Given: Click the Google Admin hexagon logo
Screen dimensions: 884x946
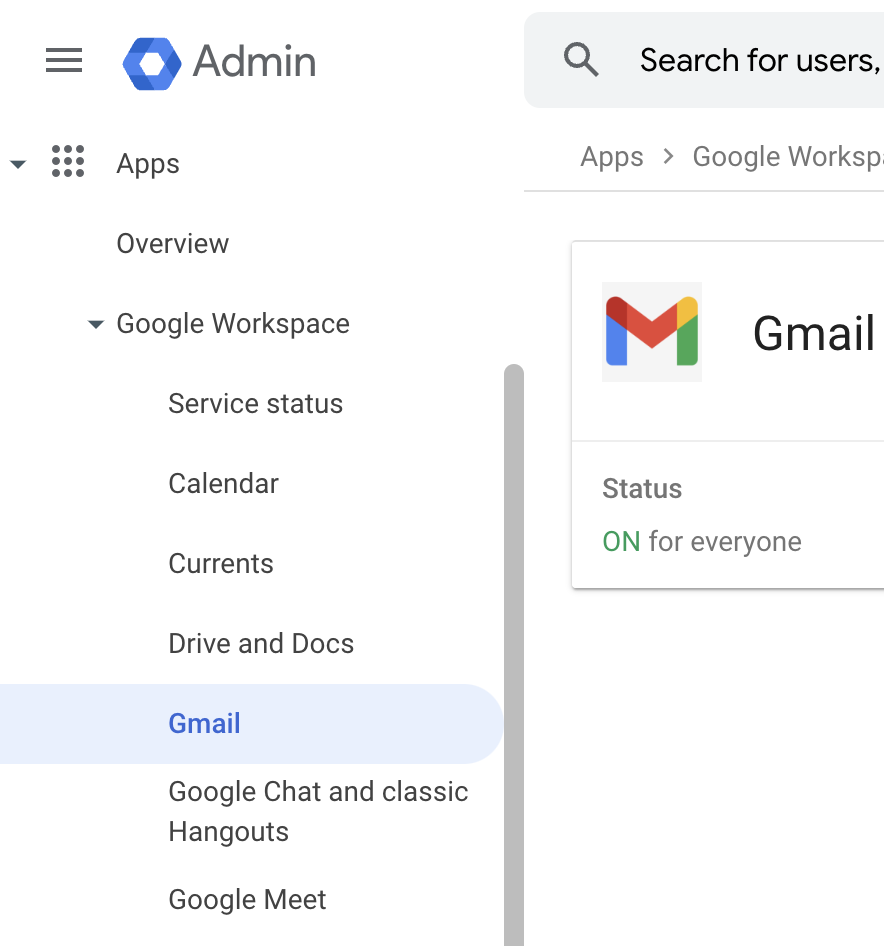Looking at the screenshot, I should tap(151, 63).
